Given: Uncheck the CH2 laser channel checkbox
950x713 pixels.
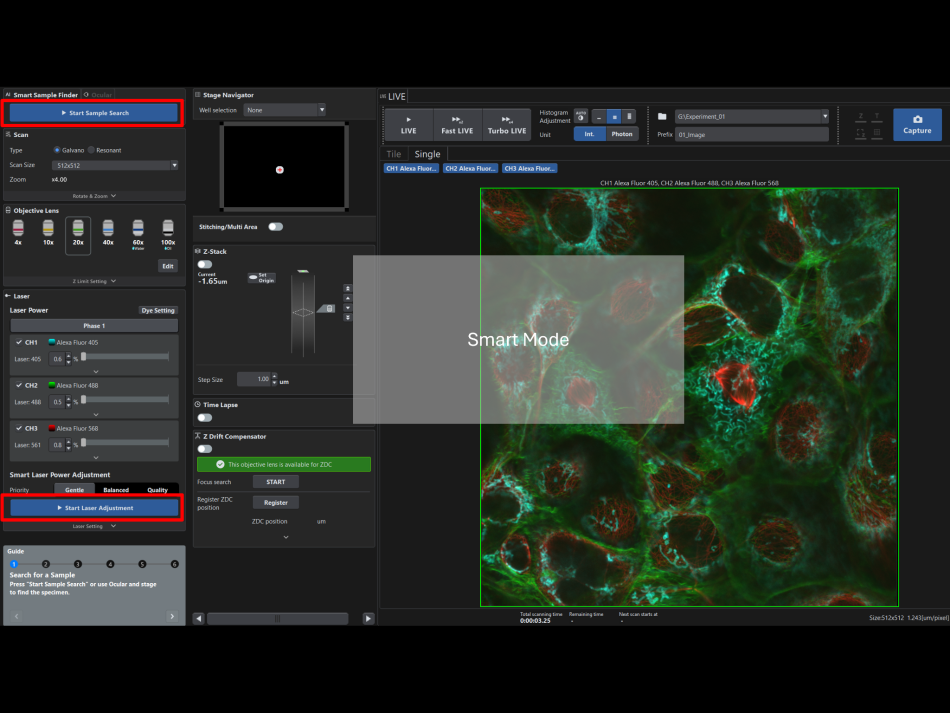Looking at the screenshot, I should 18,385.
